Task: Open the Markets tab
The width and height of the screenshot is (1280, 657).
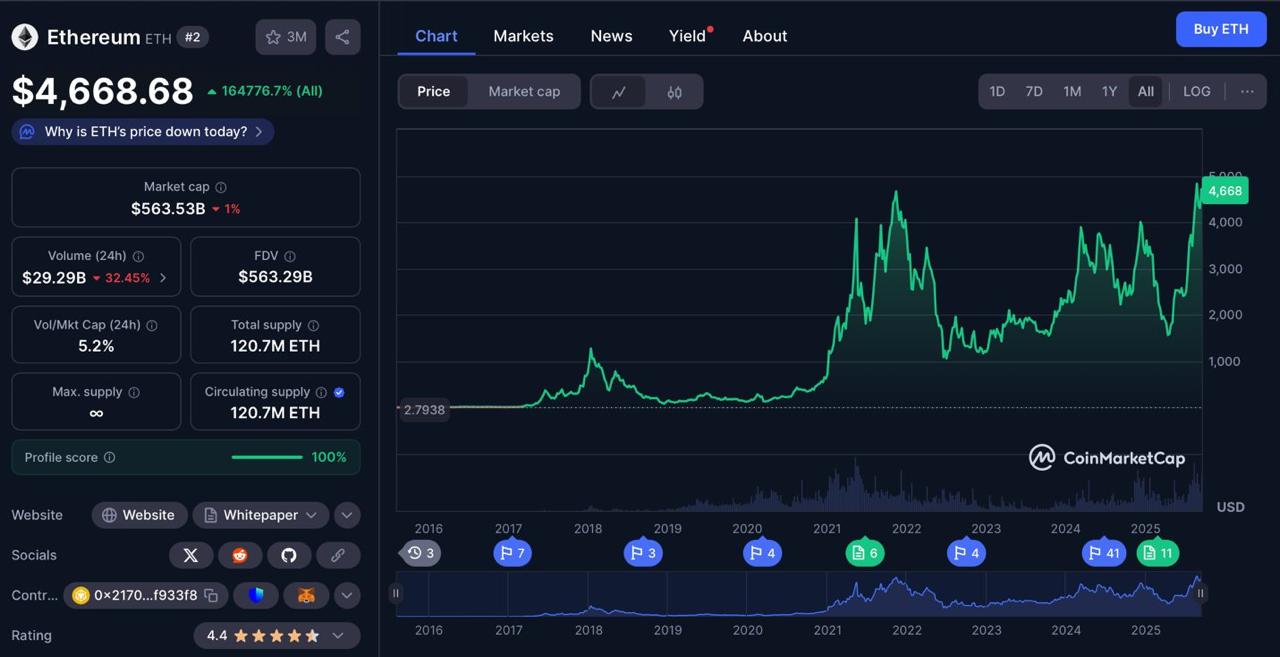Action: 523,36
